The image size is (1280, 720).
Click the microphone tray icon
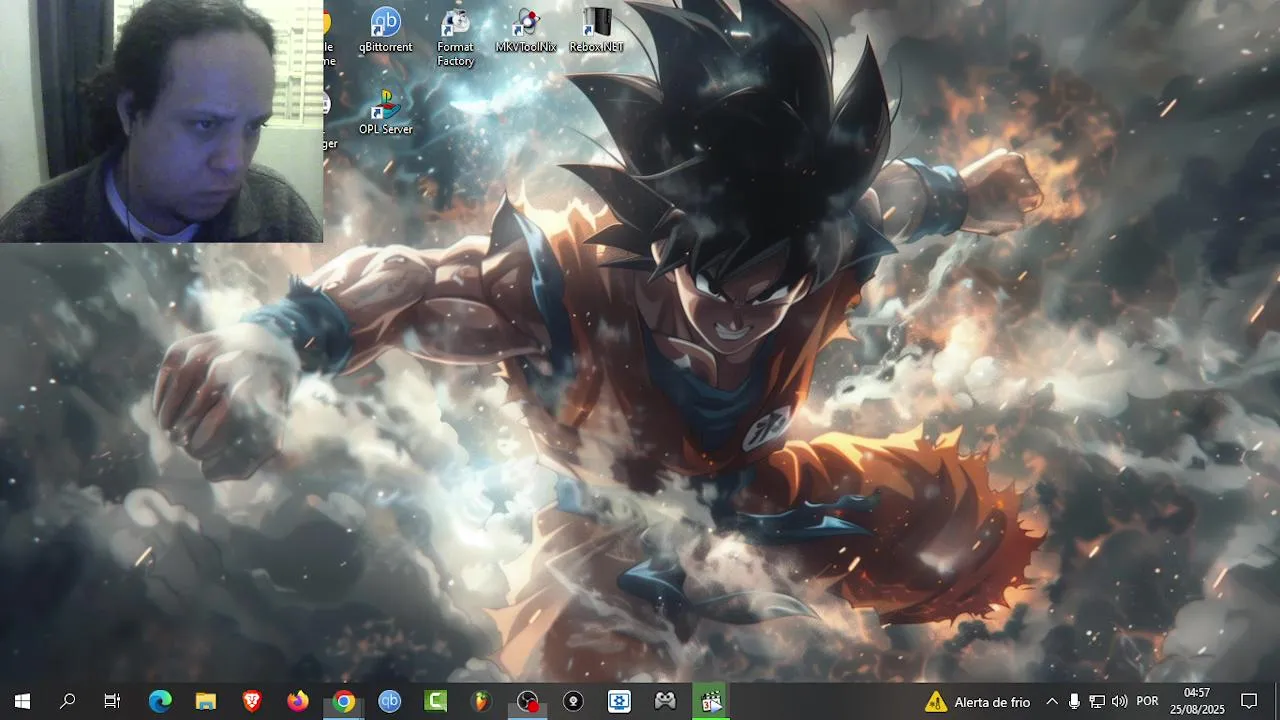[1074, 702]
